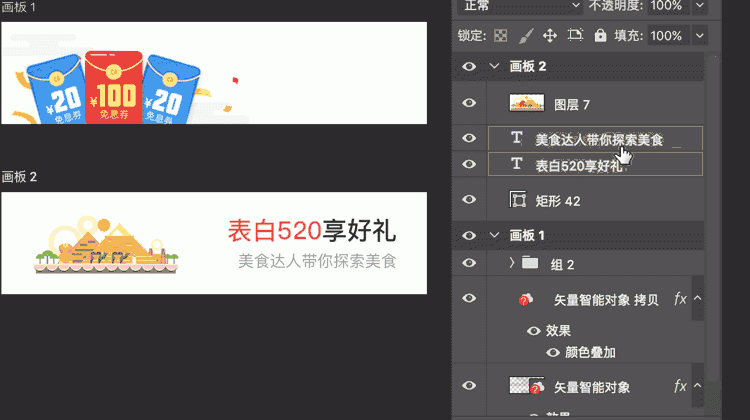The height and width of the screenshot is (420, 750).
Task: Click the lock image pixels brush icon
Action: point(525,36)
